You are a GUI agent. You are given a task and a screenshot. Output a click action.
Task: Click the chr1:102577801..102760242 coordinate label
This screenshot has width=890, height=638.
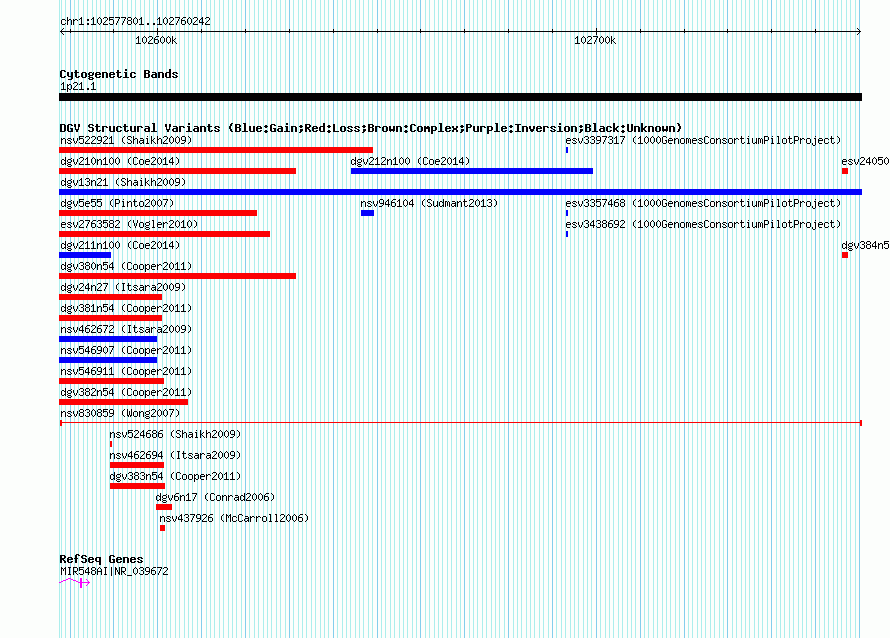(135, 21)
